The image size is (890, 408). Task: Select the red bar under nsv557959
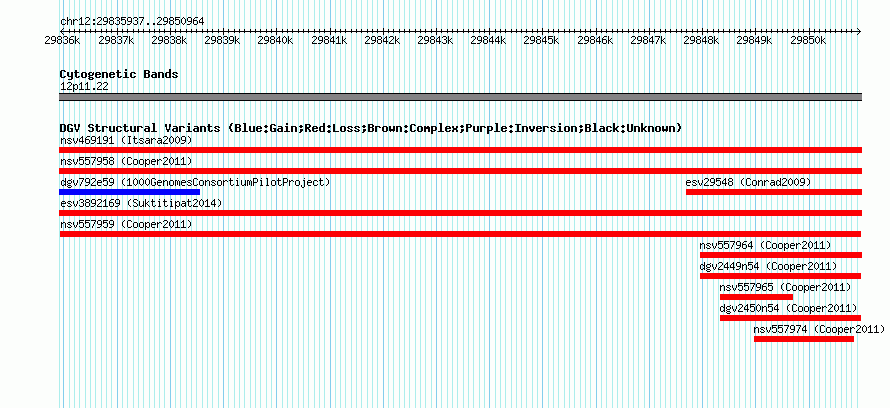(460, 234)
